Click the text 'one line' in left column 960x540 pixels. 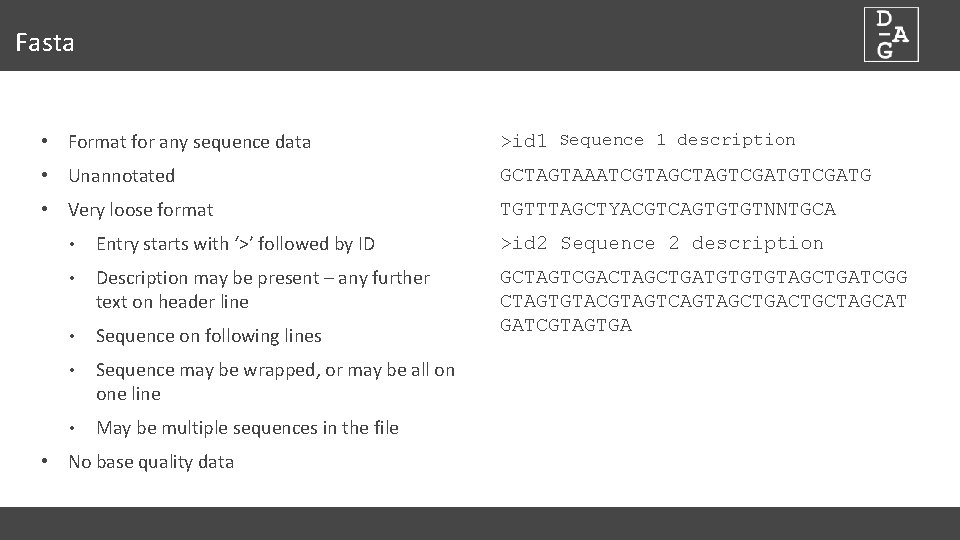coord(128,394)
